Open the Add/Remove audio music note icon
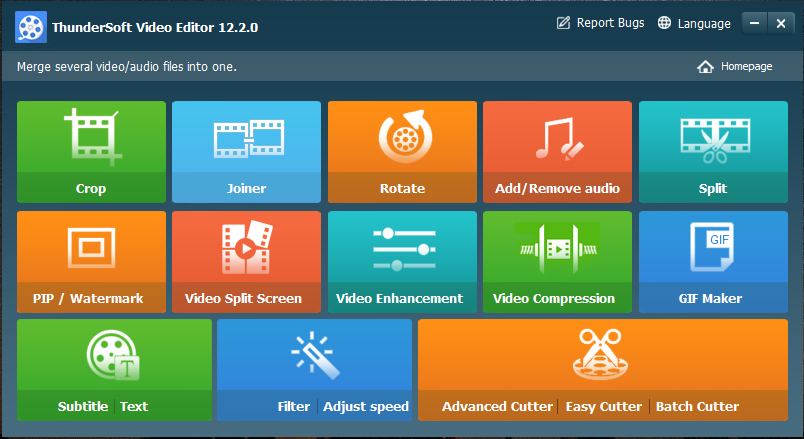The height and width of the screenshot is (439, 804). pyautogui.click(x=559, y=138)
